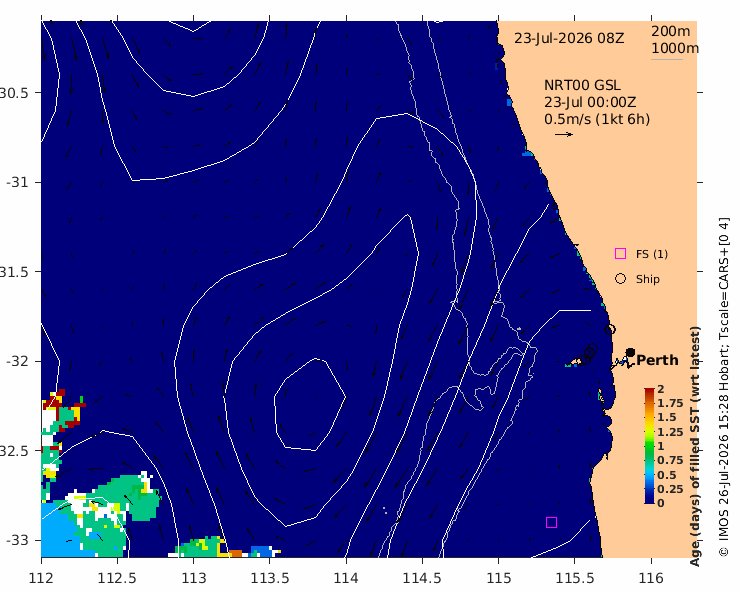This screenshot has height=592, width=740.
Task: Click the Perth city label
Action: pos(657,360)
